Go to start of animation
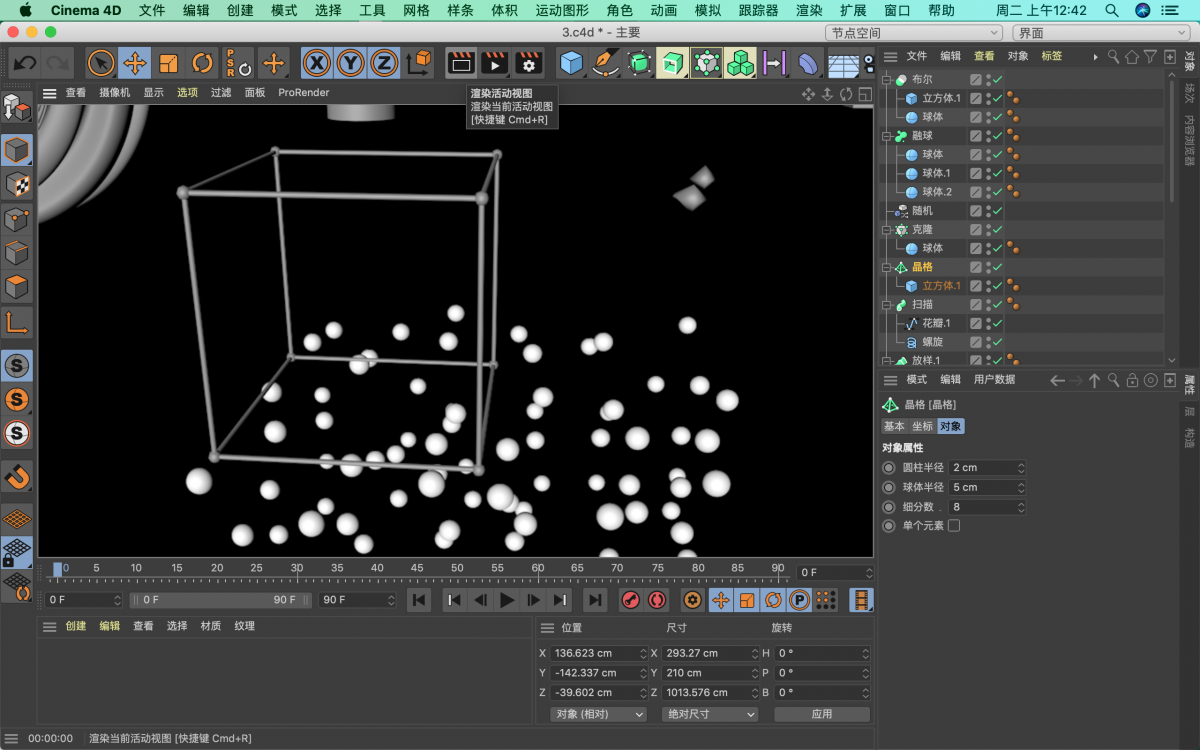The width and height of the screenshot is (1200, 750). tap(420, 600)
